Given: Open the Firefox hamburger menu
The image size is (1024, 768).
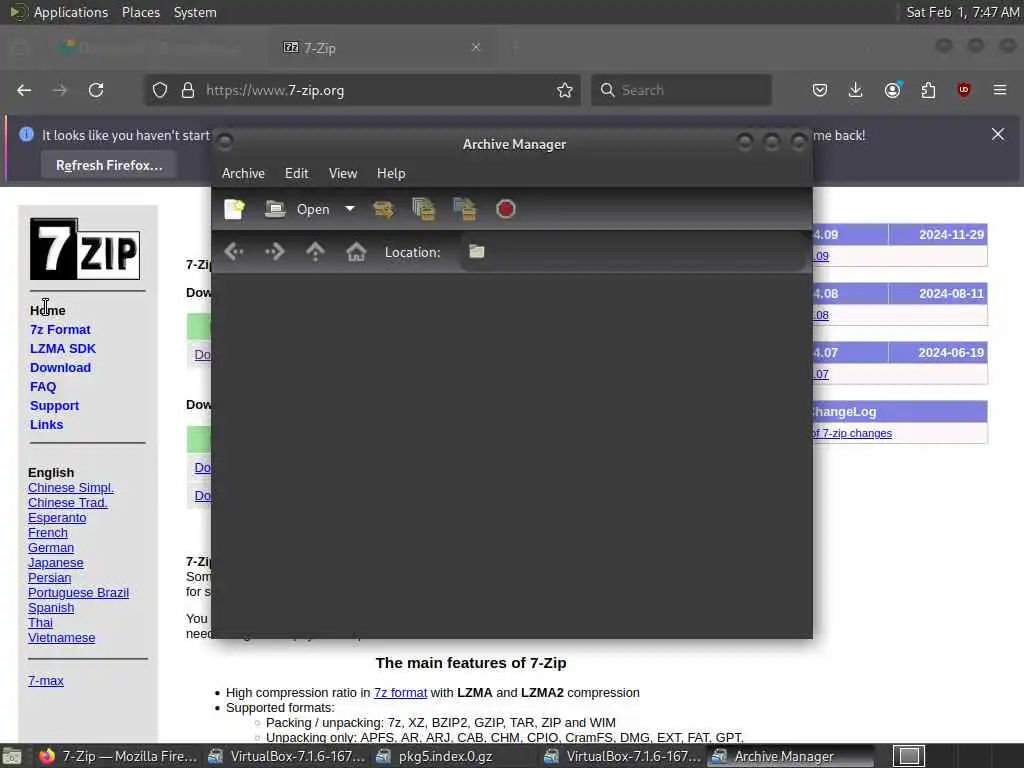Looking at the screenshot, I should tap(1000, 90).
